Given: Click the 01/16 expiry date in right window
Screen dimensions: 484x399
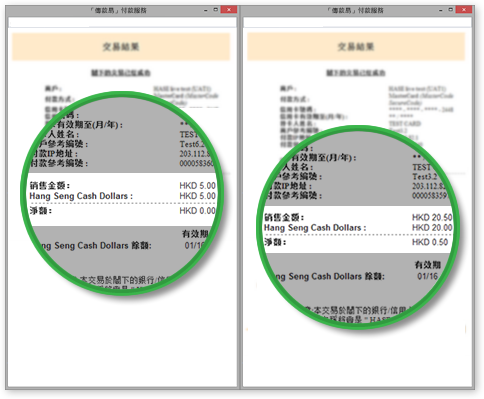Looking at the screenshot, I should click(428, 276).
